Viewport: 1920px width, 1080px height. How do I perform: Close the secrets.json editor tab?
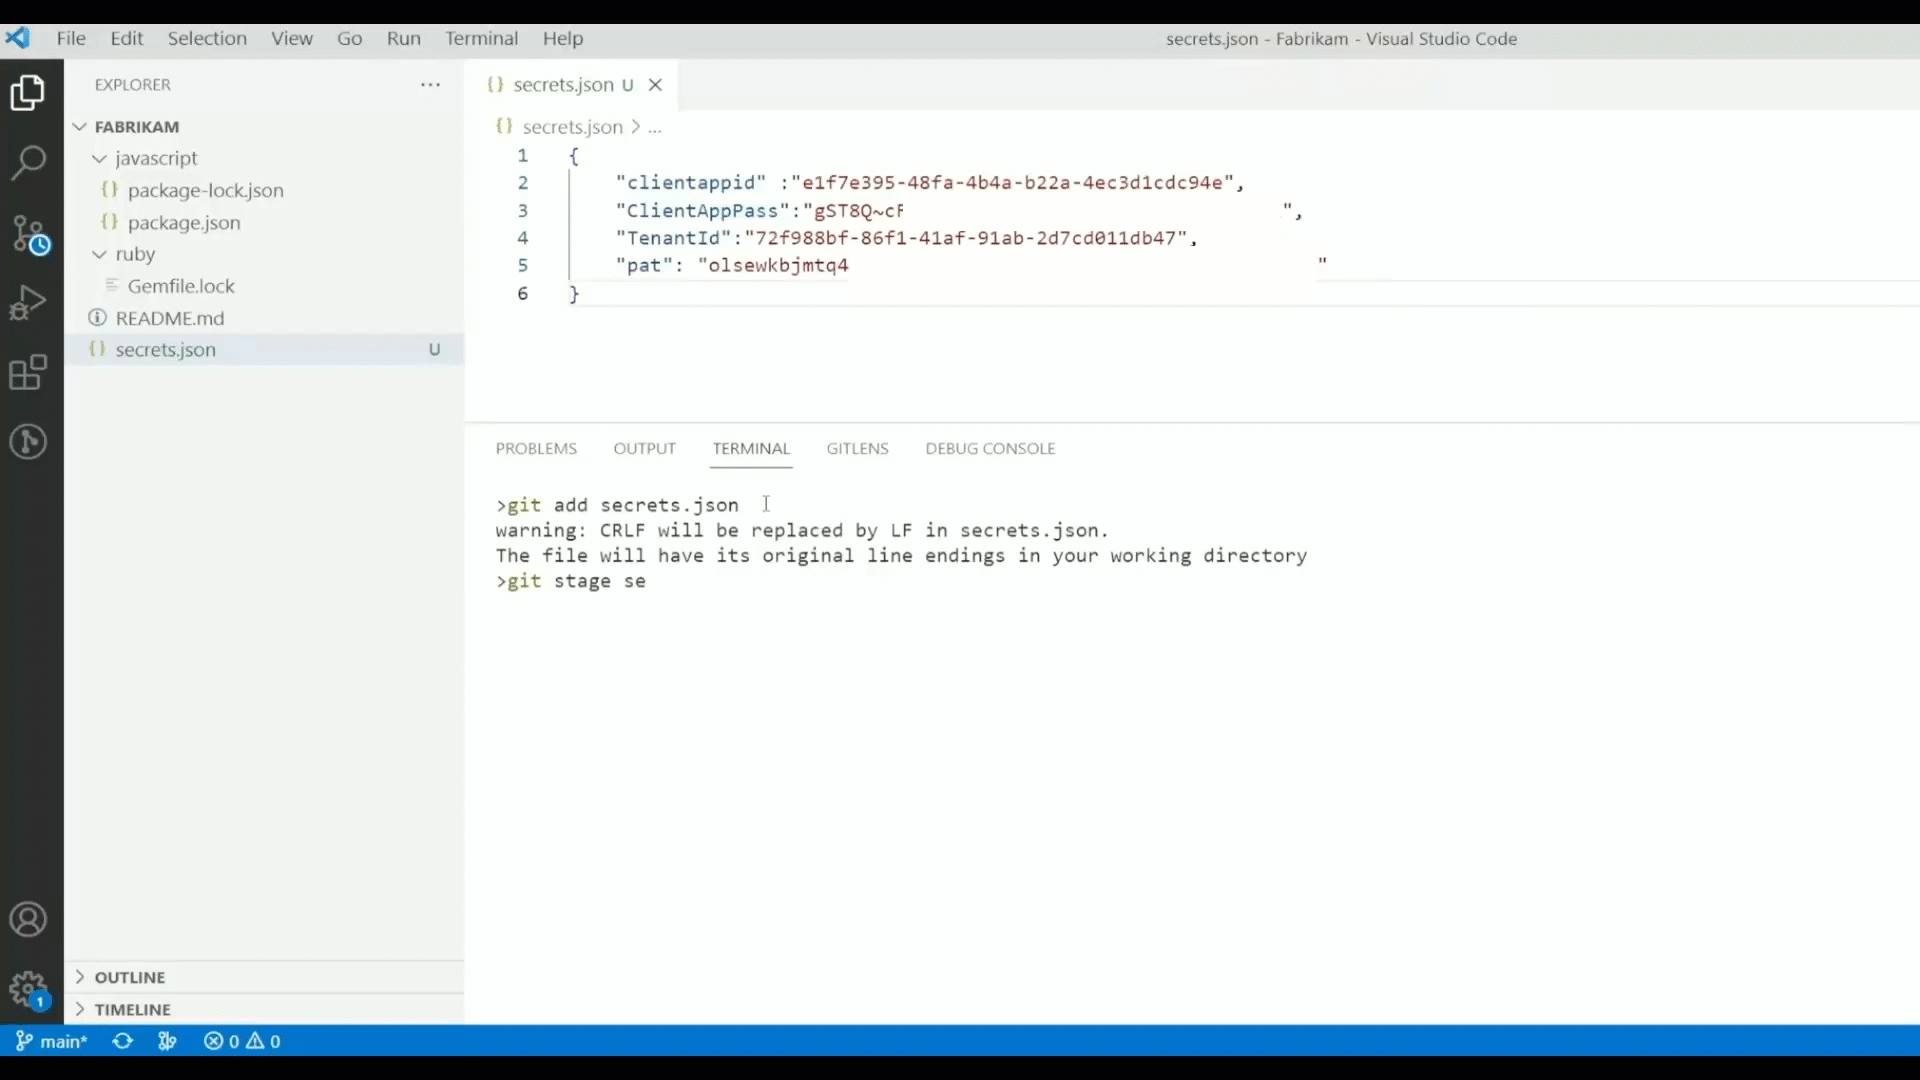(655, 85)
